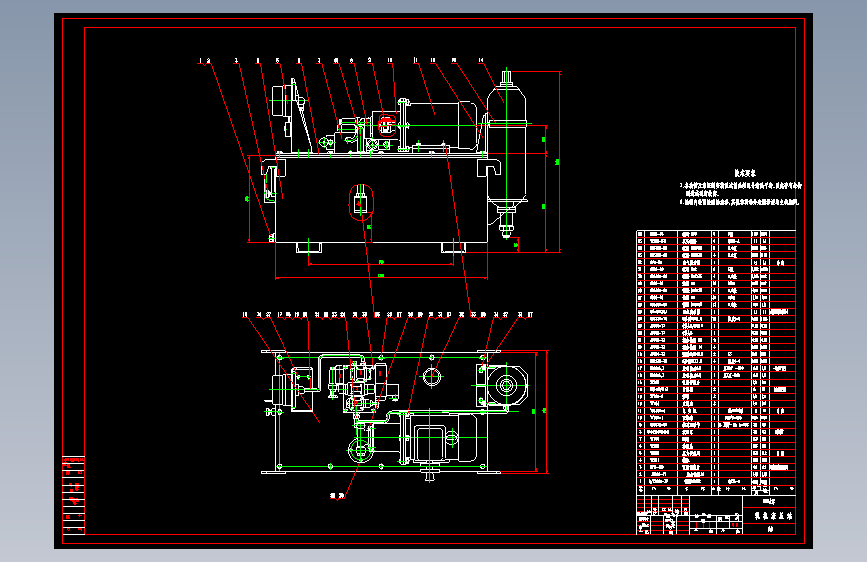Click the oil level gauge on the tank's left side
This screenshot has width=867, height=562.
click(269, 183)
